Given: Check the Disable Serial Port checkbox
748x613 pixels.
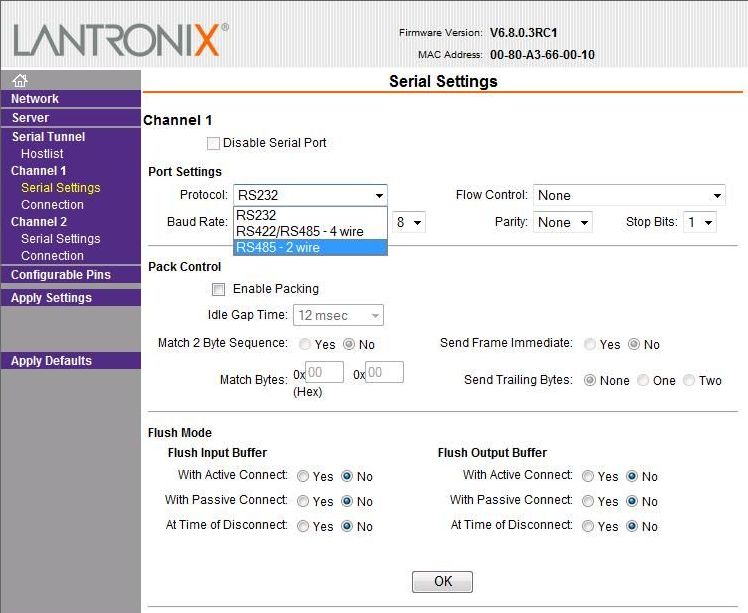Looking at the screenshot, I should (x=213, y=143).
